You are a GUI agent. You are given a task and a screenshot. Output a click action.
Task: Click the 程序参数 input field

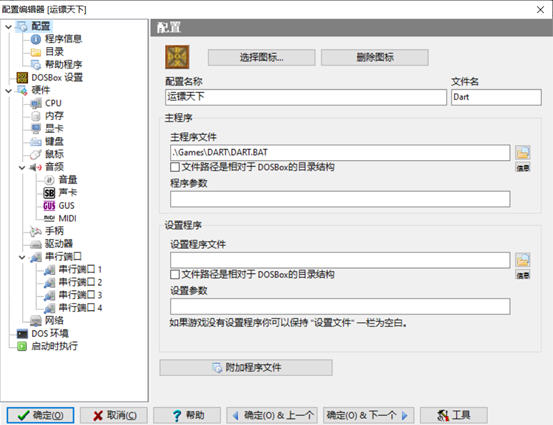(x=340, y=199)
